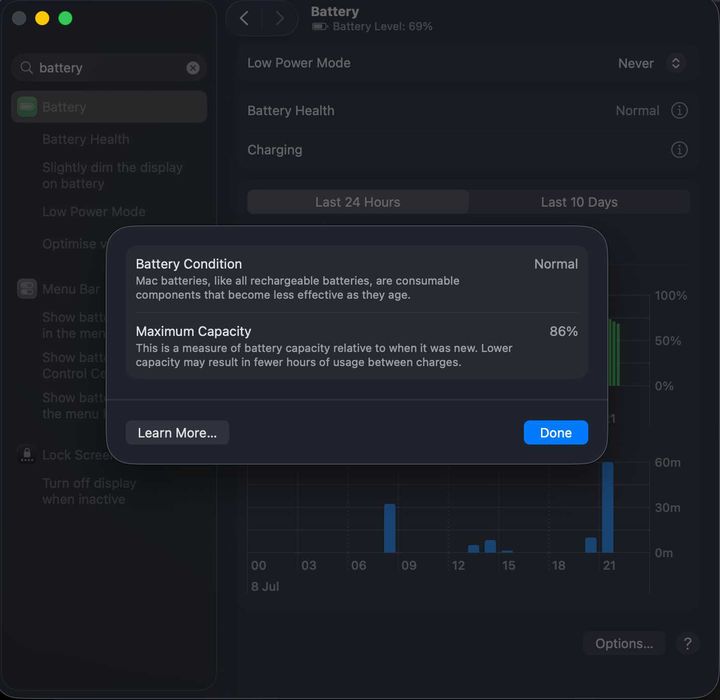Open the help question mark button
720x700 pixels.
point(687,644)
